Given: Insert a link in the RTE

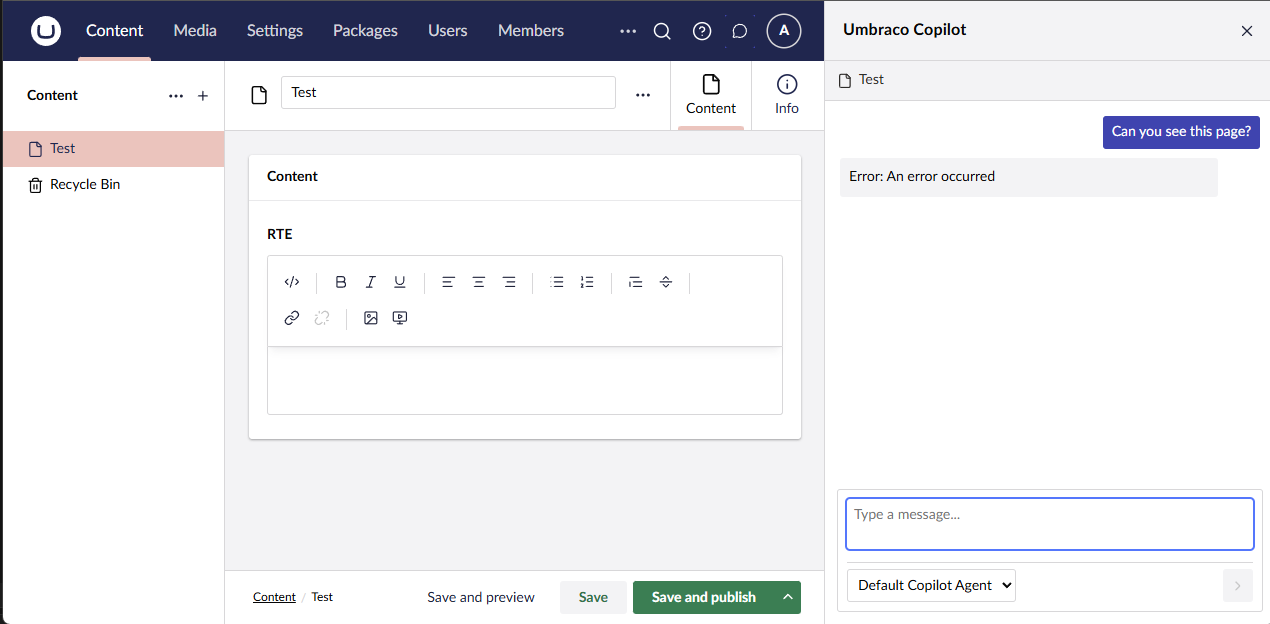Looking at the screenshot, I should (292, 318).
